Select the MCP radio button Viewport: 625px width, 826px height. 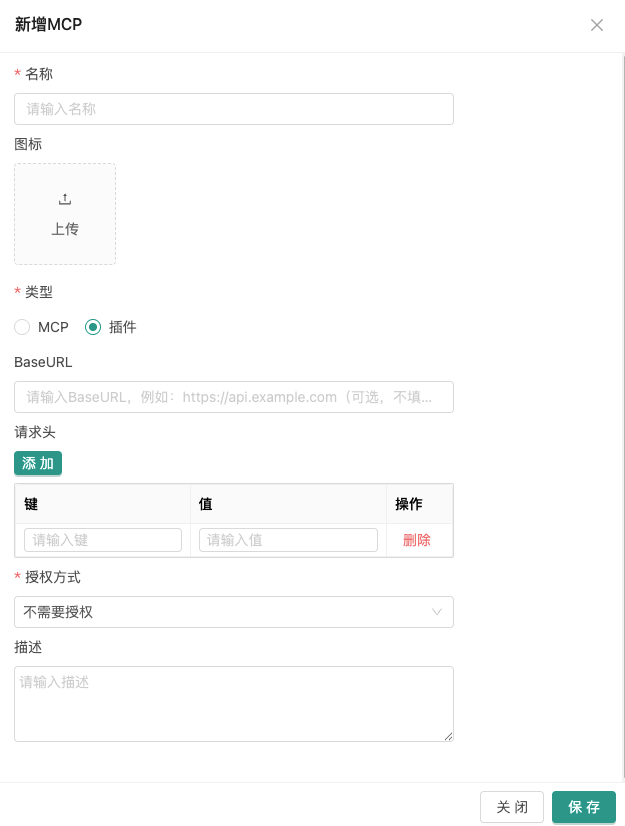click(23, 327)
